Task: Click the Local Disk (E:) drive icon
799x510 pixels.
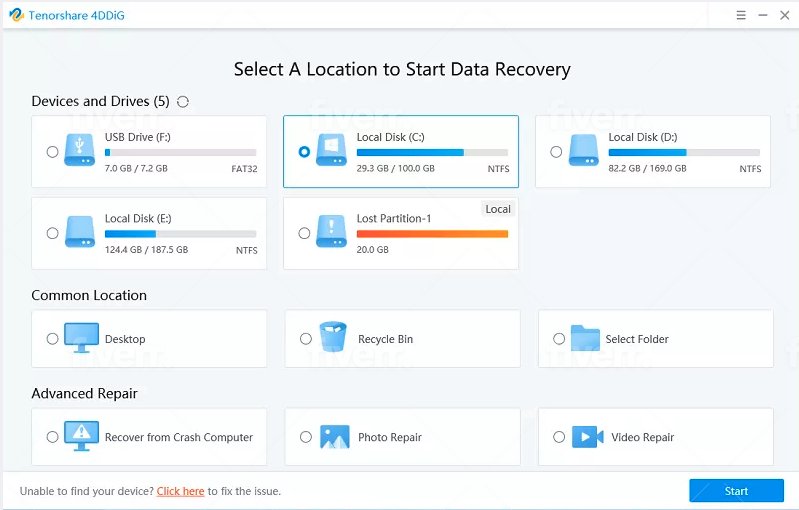Action: (x=79, y=231)
